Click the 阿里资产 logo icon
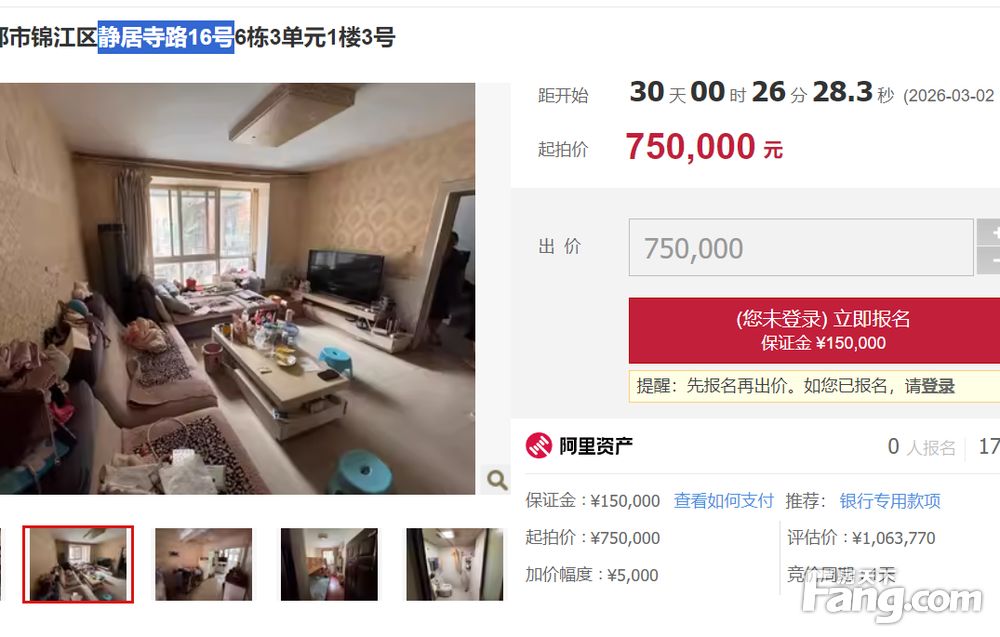The height and width of the screenshot is (637, 1000). [539, 446]
